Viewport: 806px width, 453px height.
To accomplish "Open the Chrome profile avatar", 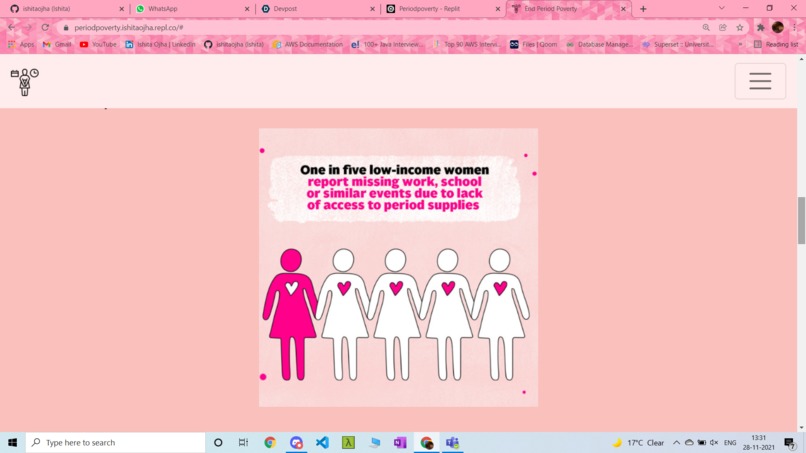I will click(x=778, y=27).
